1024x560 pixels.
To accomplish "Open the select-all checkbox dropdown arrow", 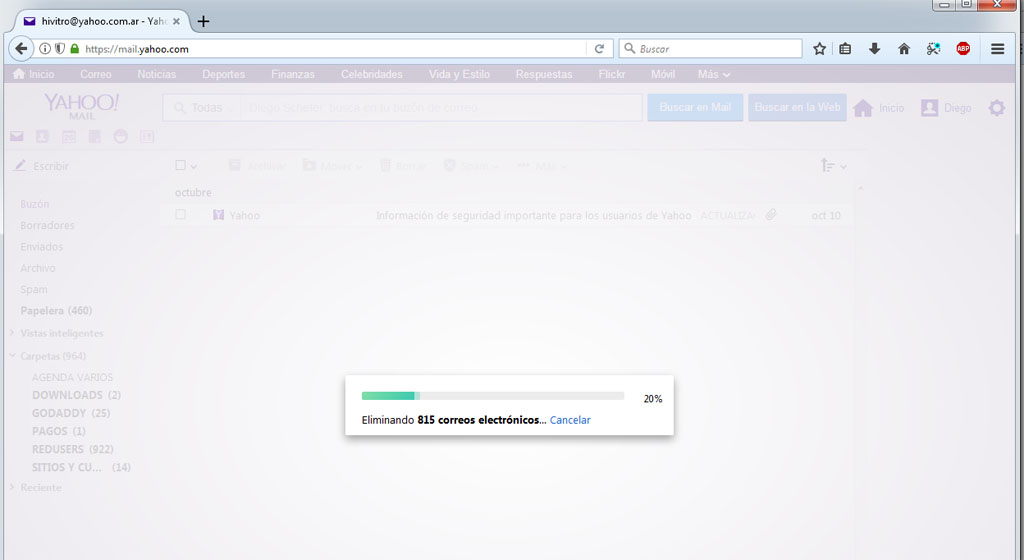I will pyautogui.click(x=193, y=166).
